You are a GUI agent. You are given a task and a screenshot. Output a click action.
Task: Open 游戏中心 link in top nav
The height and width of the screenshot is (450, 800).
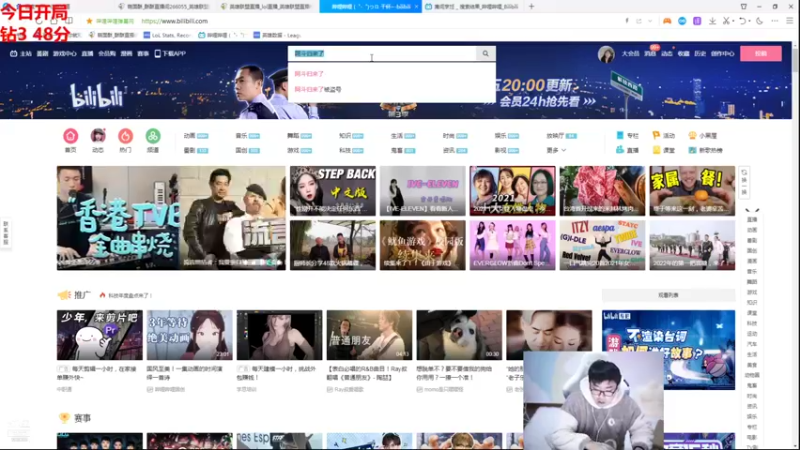[64, 54]
